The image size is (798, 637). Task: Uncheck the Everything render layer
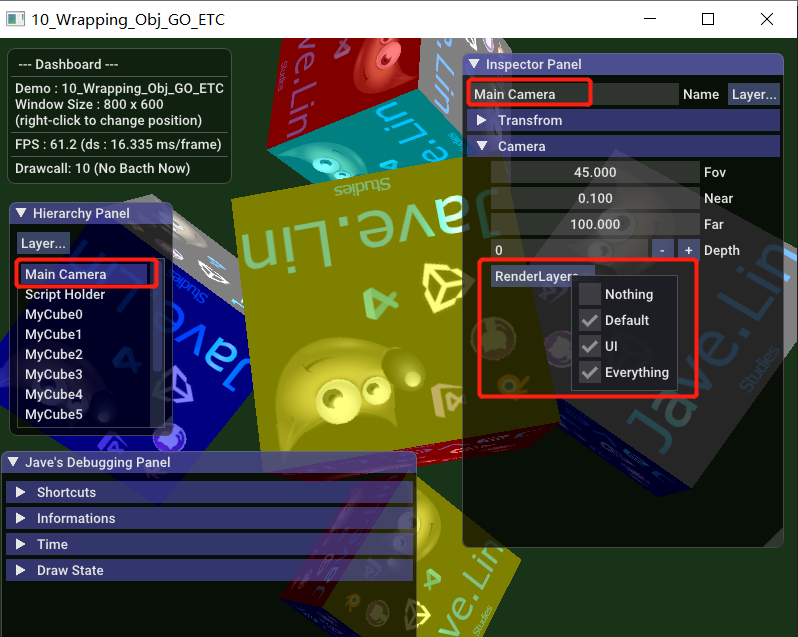[x=590, y=372]
